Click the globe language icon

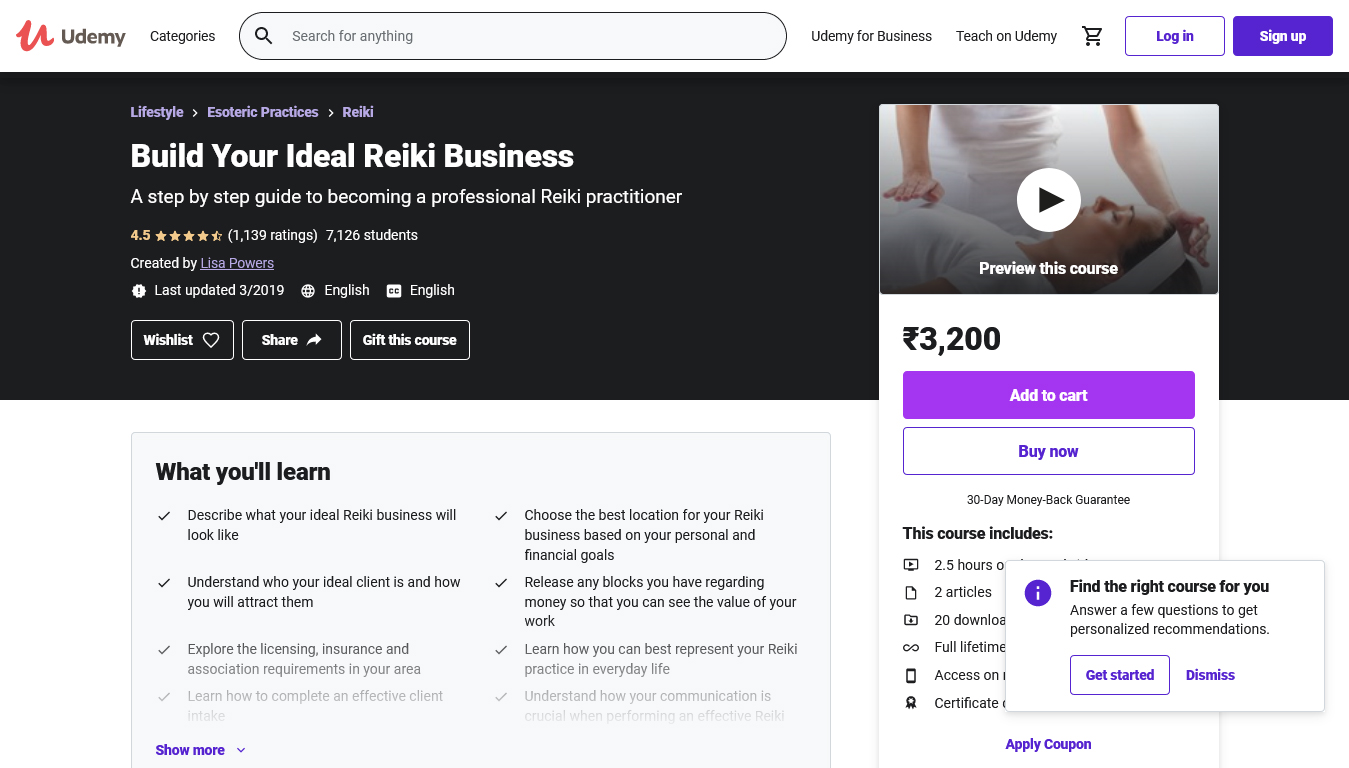click(308, 291)
